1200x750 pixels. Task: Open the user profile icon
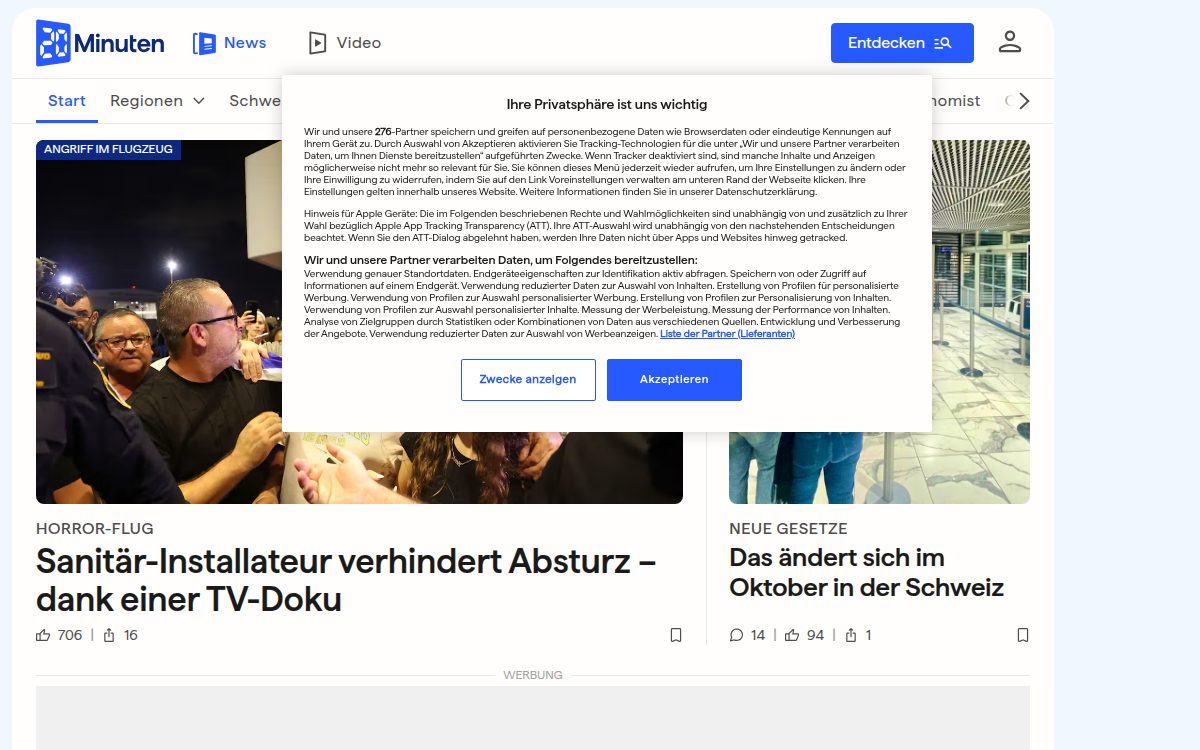(x=1010, y=42)
